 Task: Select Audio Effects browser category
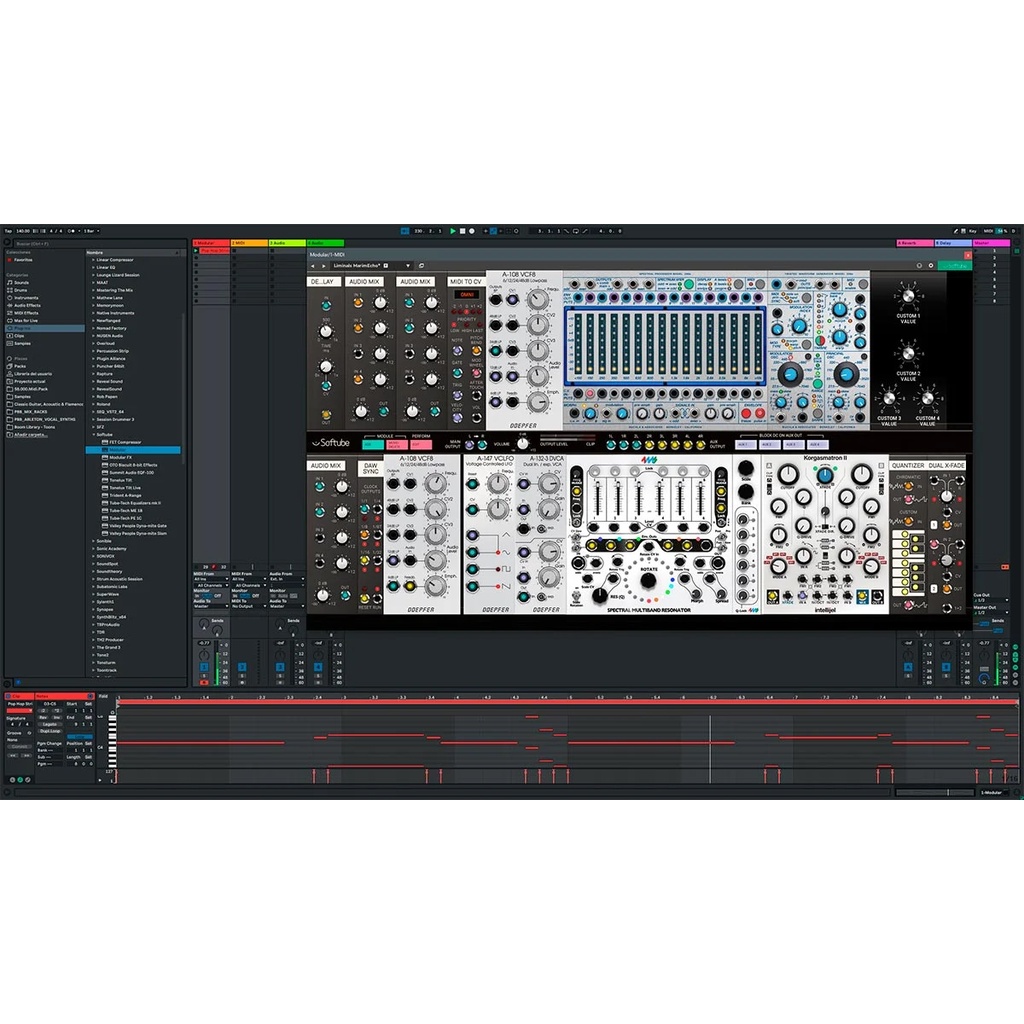pos(27,305)
